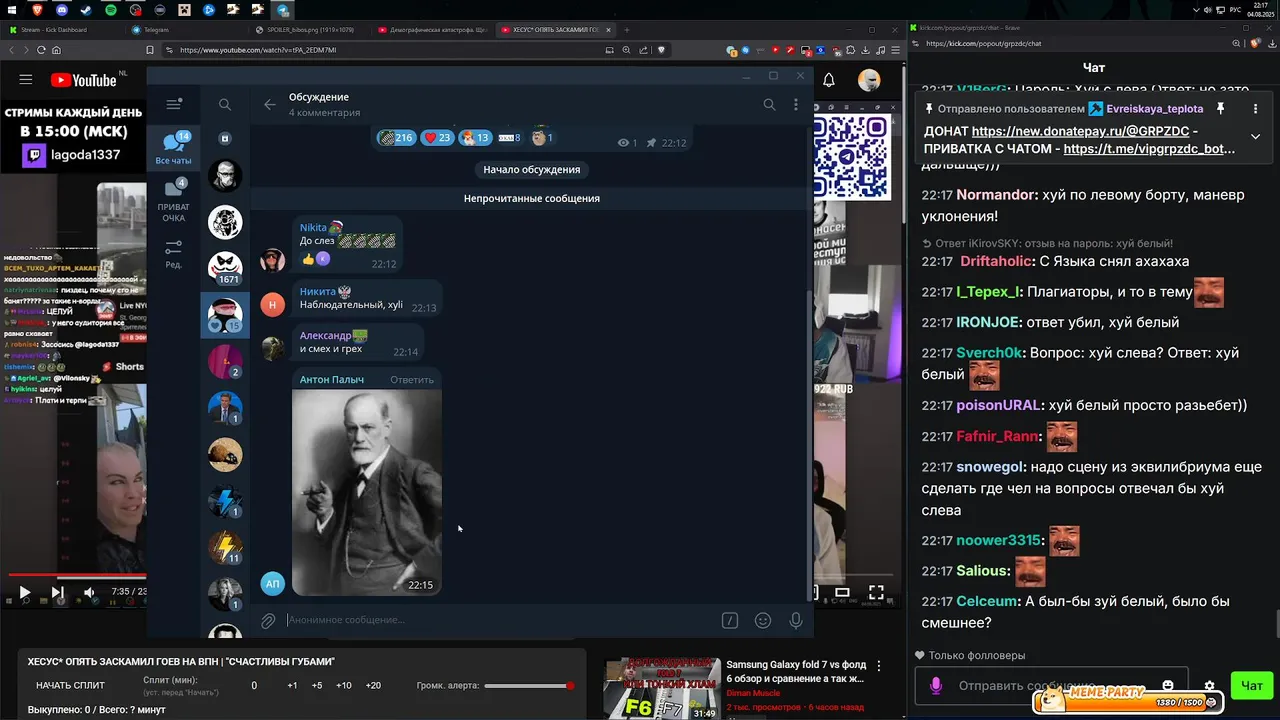Click the reaction with count 13
The height and width of the screenshot is (720, 1280).
coord(475,138)
